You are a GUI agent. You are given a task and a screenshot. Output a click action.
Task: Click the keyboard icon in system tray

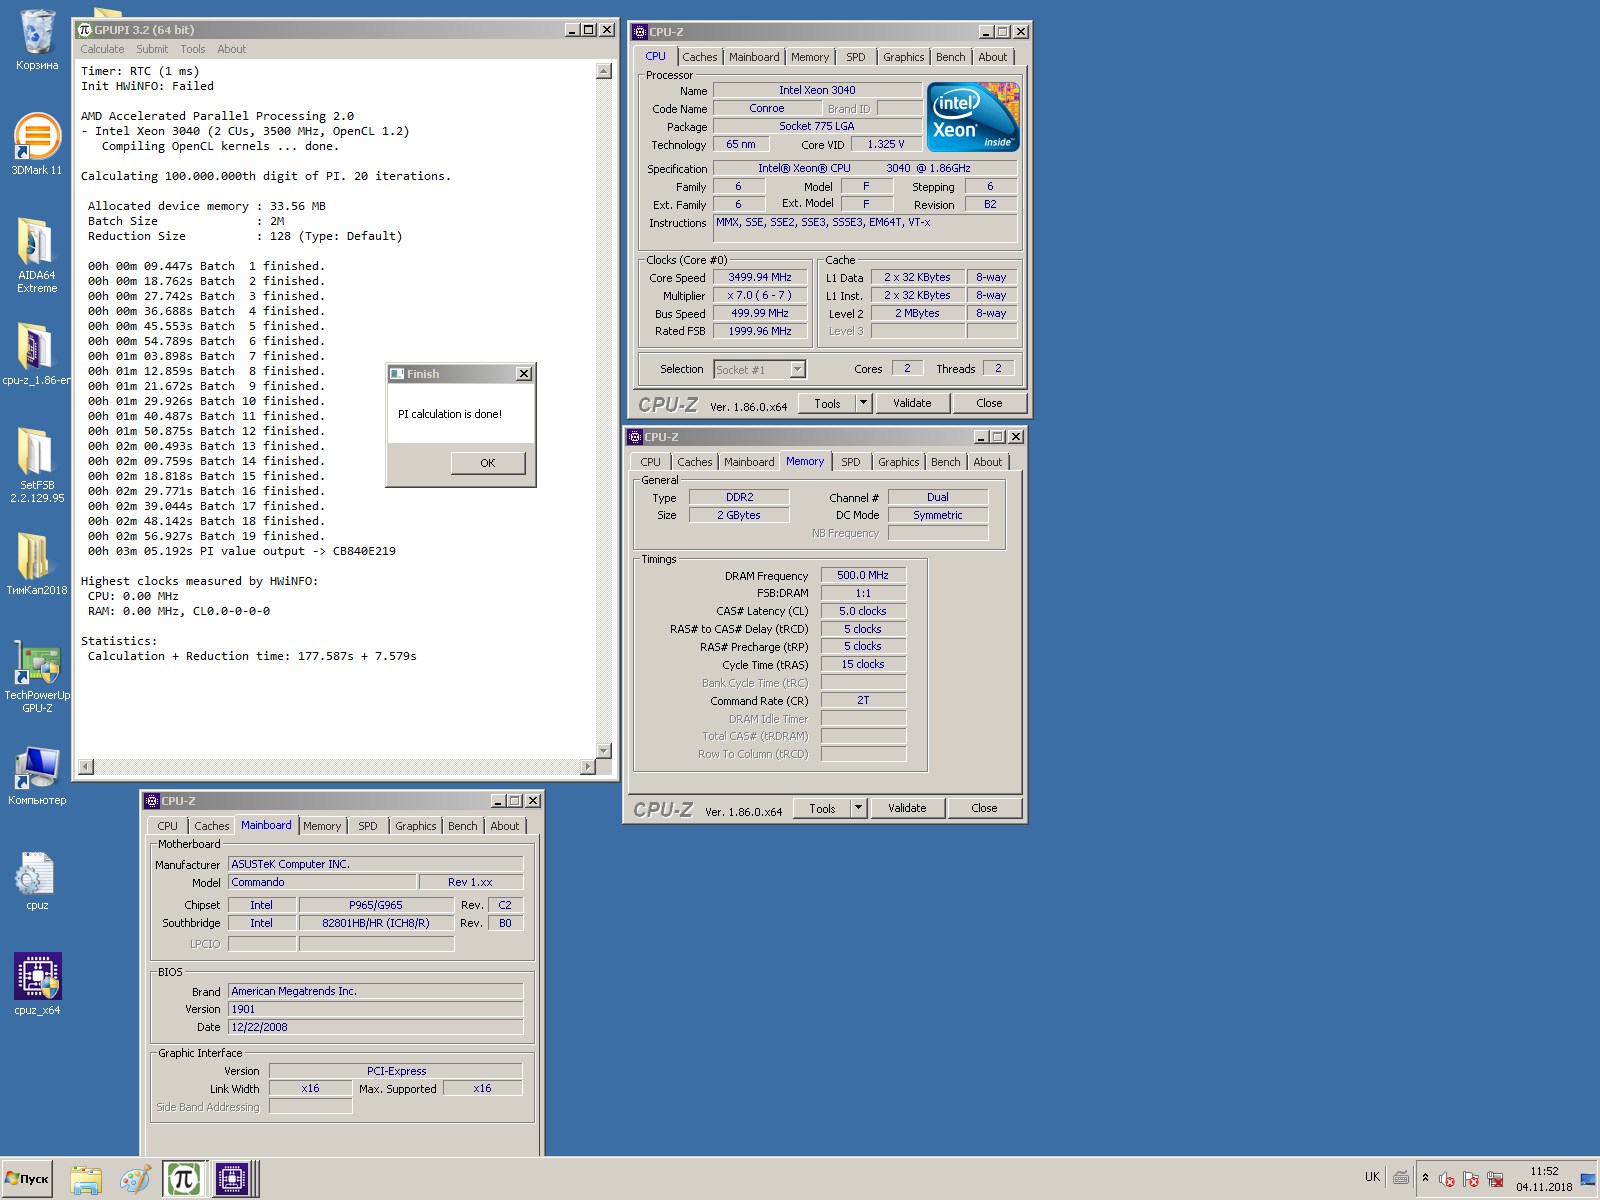tap(1401, 1177)
